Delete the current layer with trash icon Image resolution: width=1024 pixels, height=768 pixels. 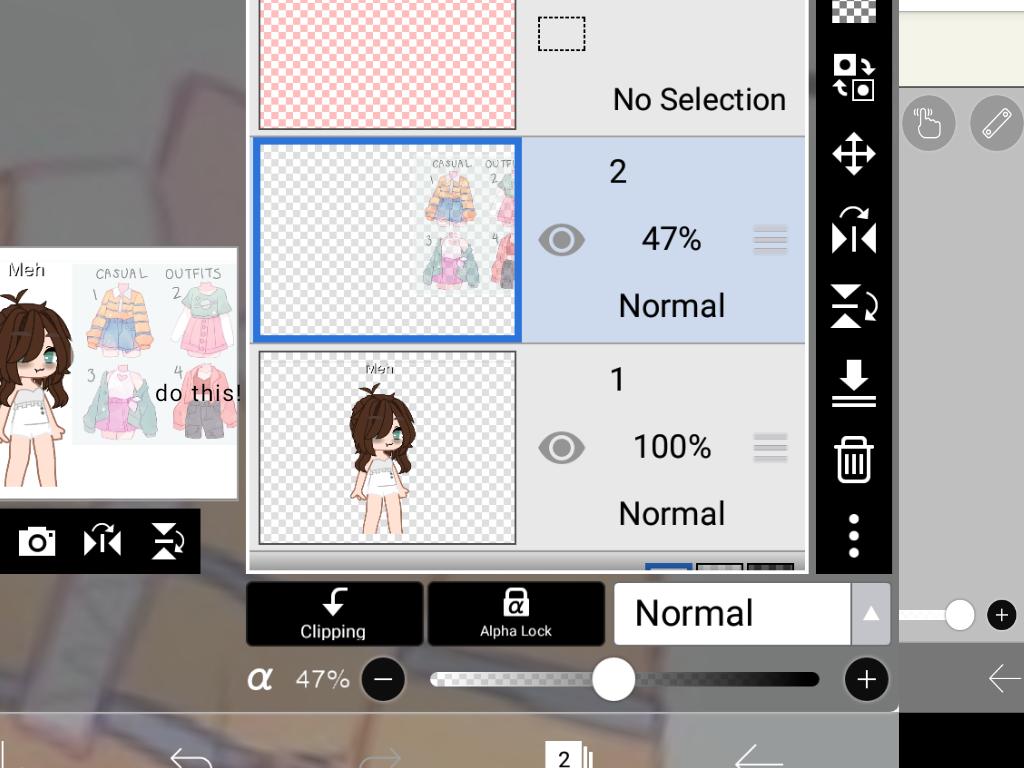coord(854,461)
